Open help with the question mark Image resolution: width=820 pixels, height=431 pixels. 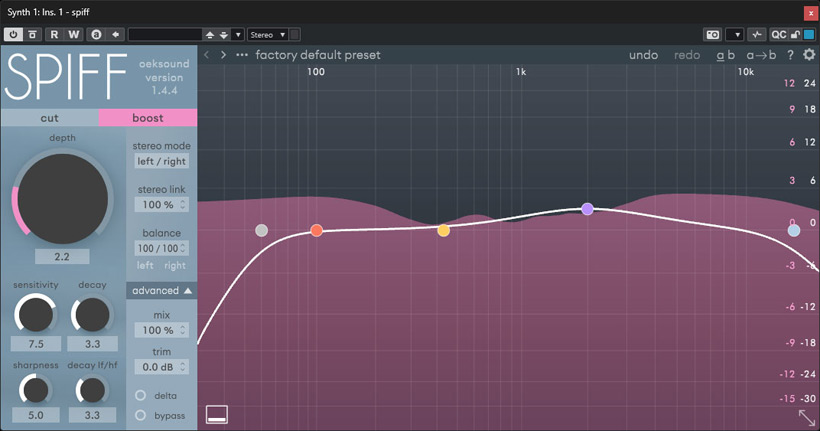click(x=790, y=55)
